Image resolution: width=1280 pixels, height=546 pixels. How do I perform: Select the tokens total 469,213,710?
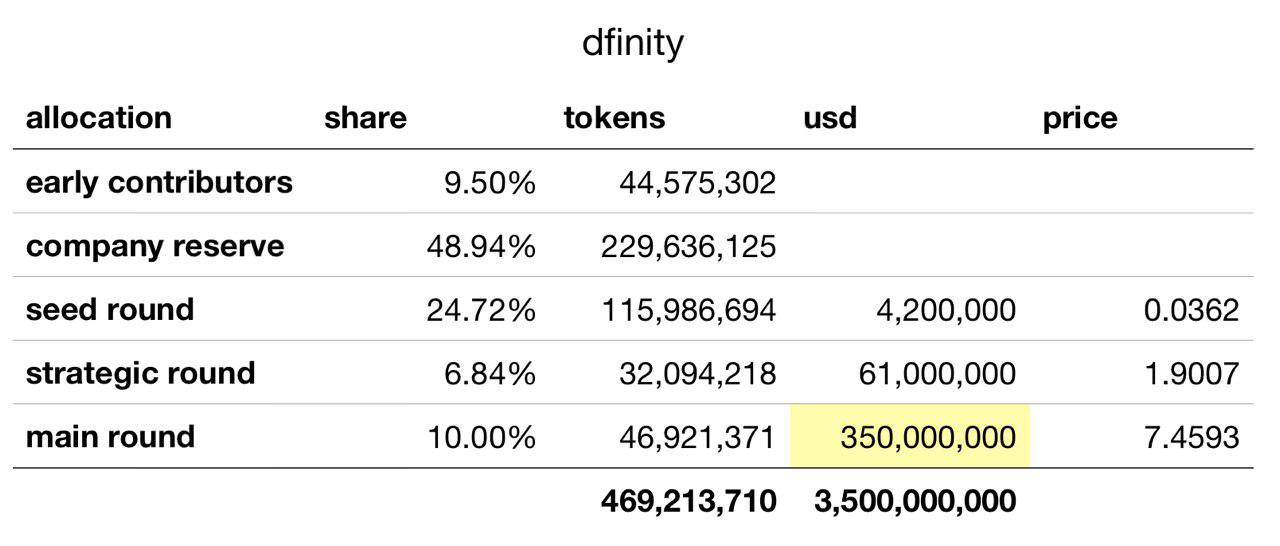click(689, 503)
